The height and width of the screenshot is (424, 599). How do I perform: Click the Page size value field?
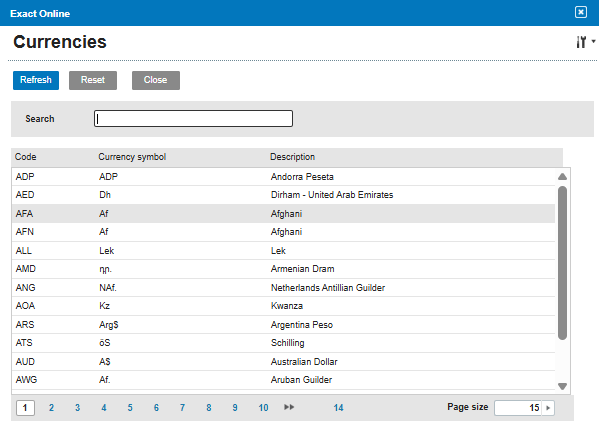(518, 408)
